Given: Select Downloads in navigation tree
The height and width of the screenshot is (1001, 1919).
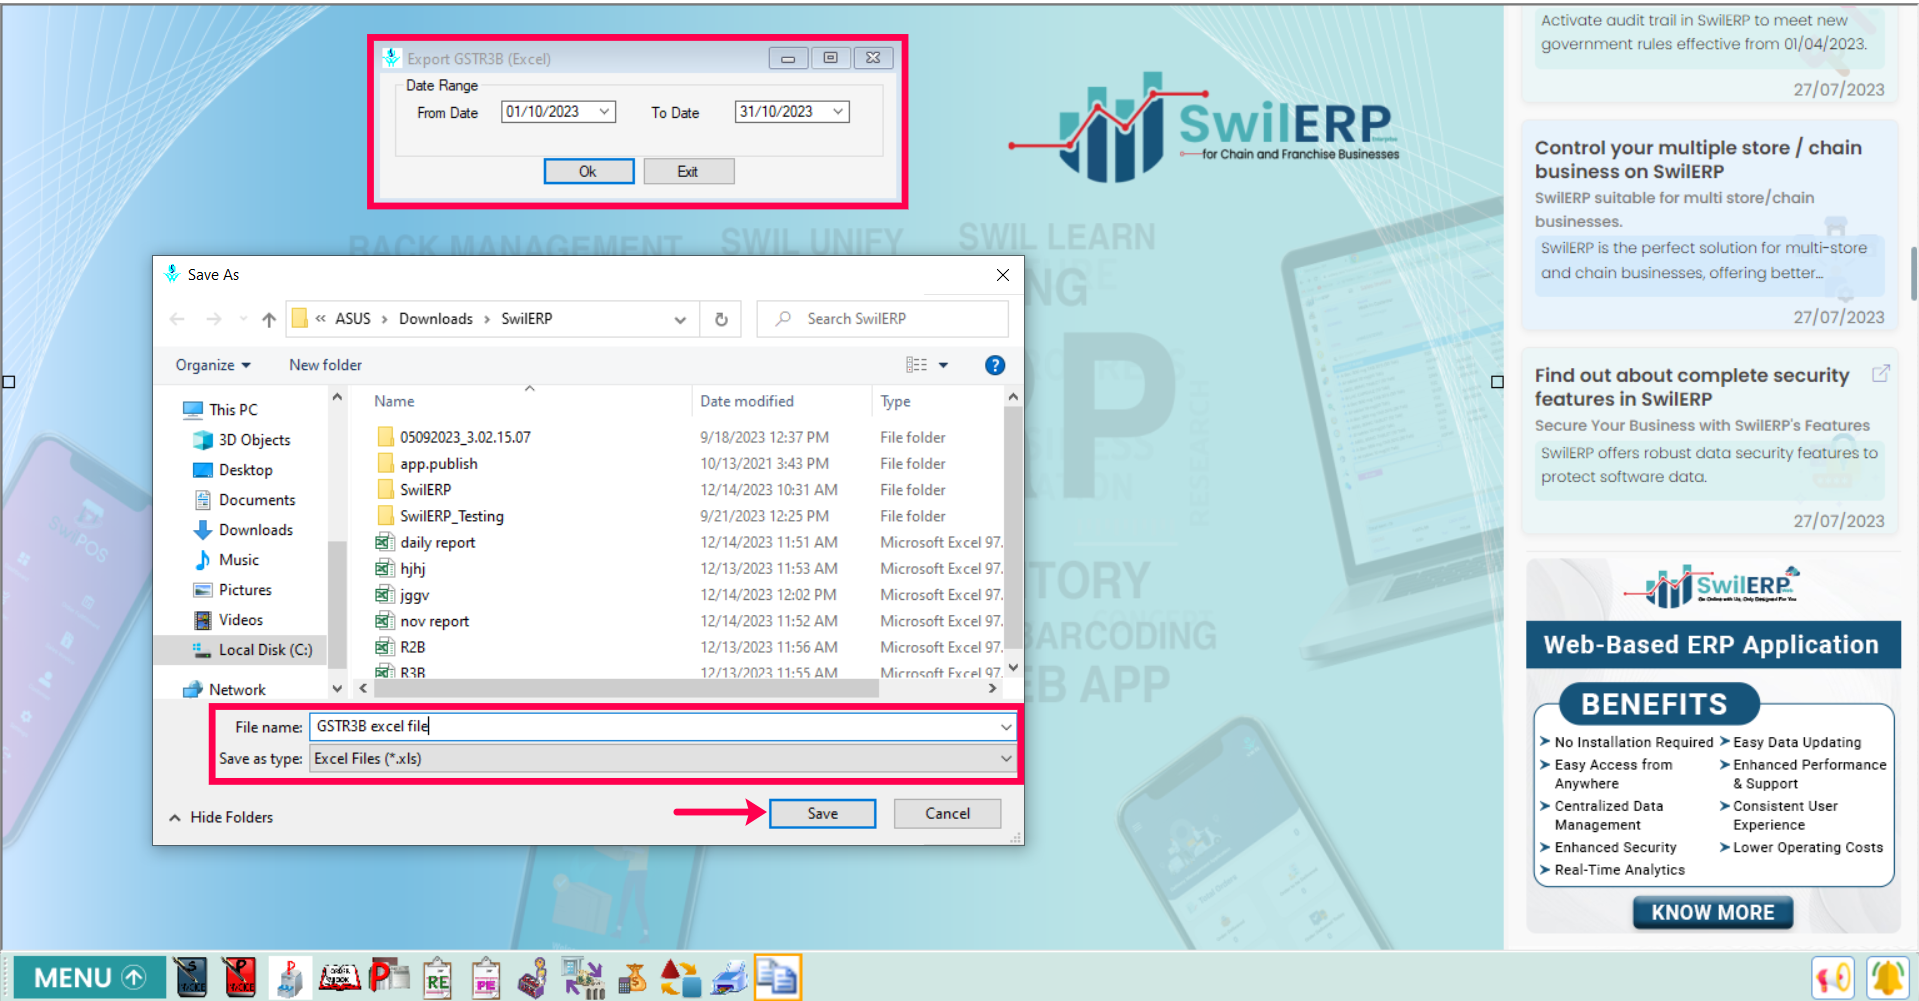Looking at the screenshot, I should point(243,530).
